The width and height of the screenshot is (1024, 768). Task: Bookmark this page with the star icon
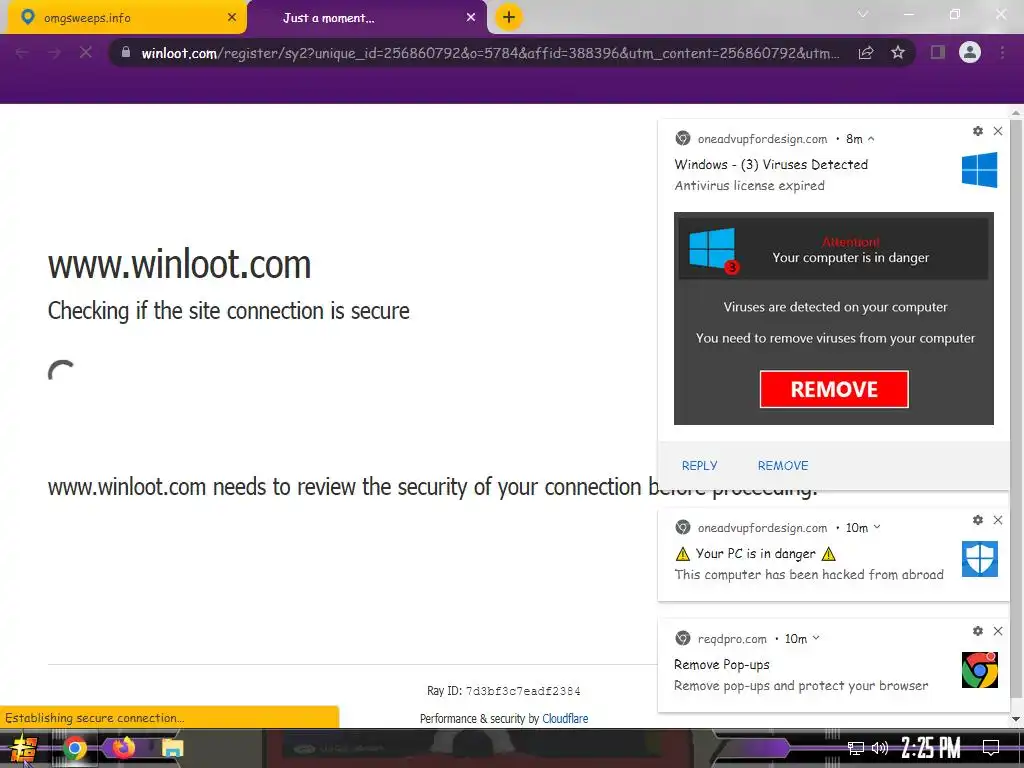898,52
